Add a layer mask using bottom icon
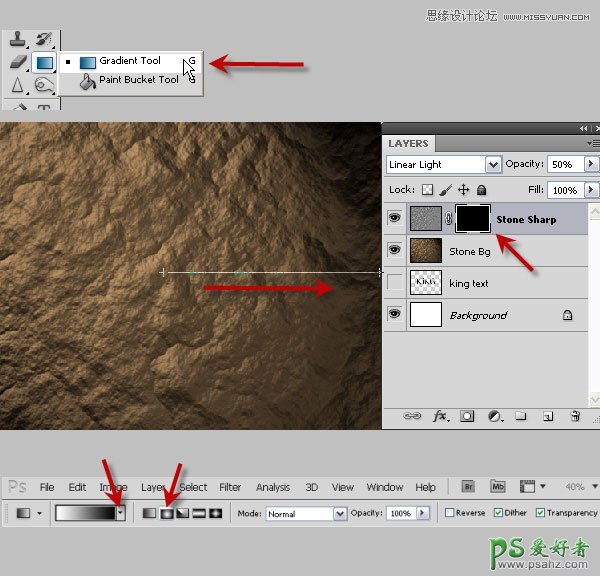The image size is (600, 576). click(467, 415)
